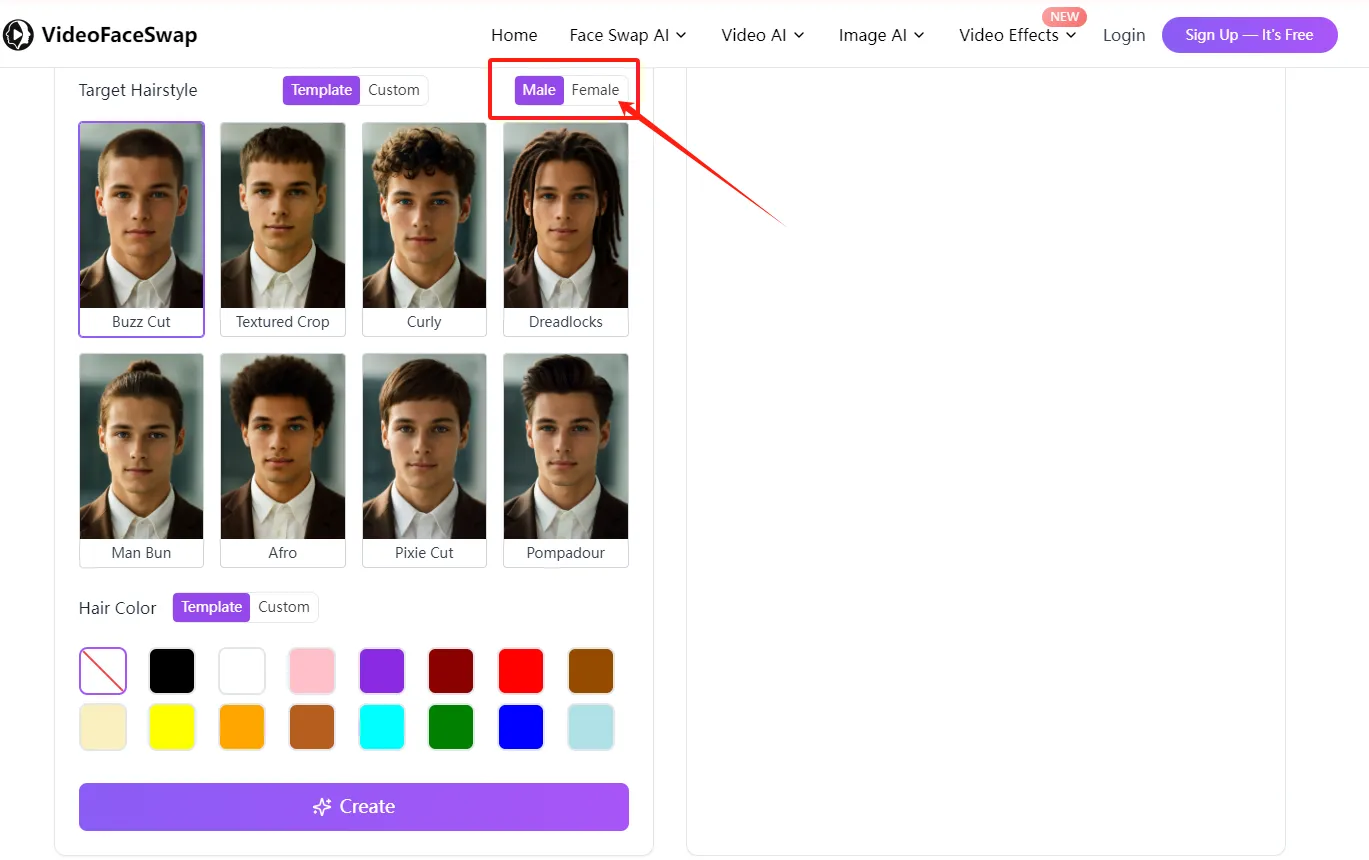The image size is (1369, 860).
Task: Choose the Curly hairstyle
Action: tap(424, 229)
